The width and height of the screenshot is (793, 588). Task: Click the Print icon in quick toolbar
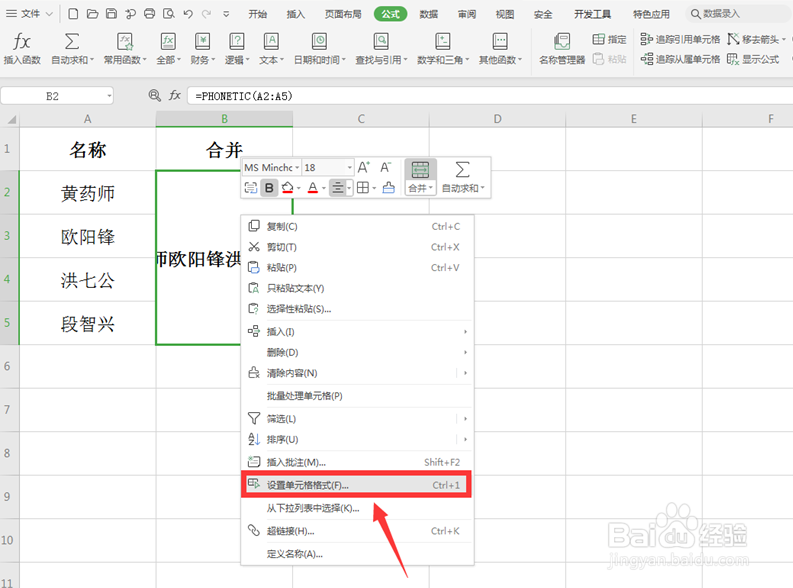click(149, 14)
